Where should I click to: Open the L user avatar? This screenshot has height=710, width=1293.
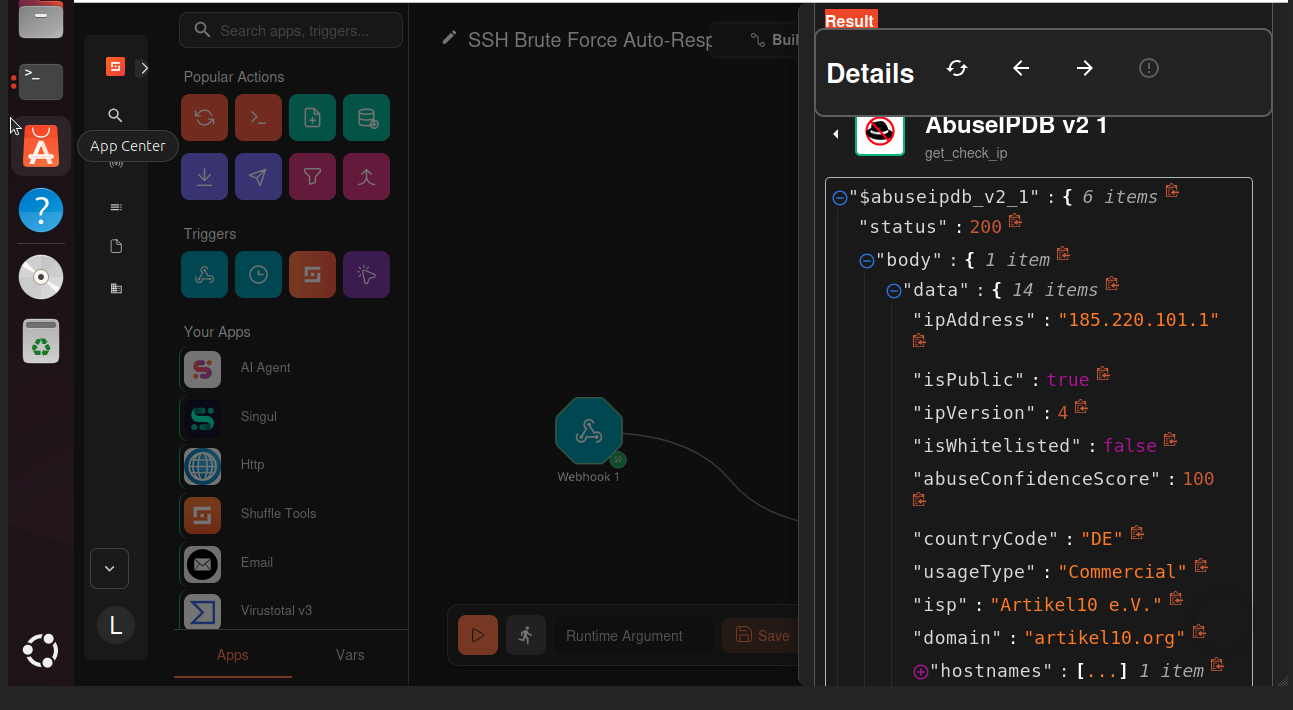pos(116,626)
